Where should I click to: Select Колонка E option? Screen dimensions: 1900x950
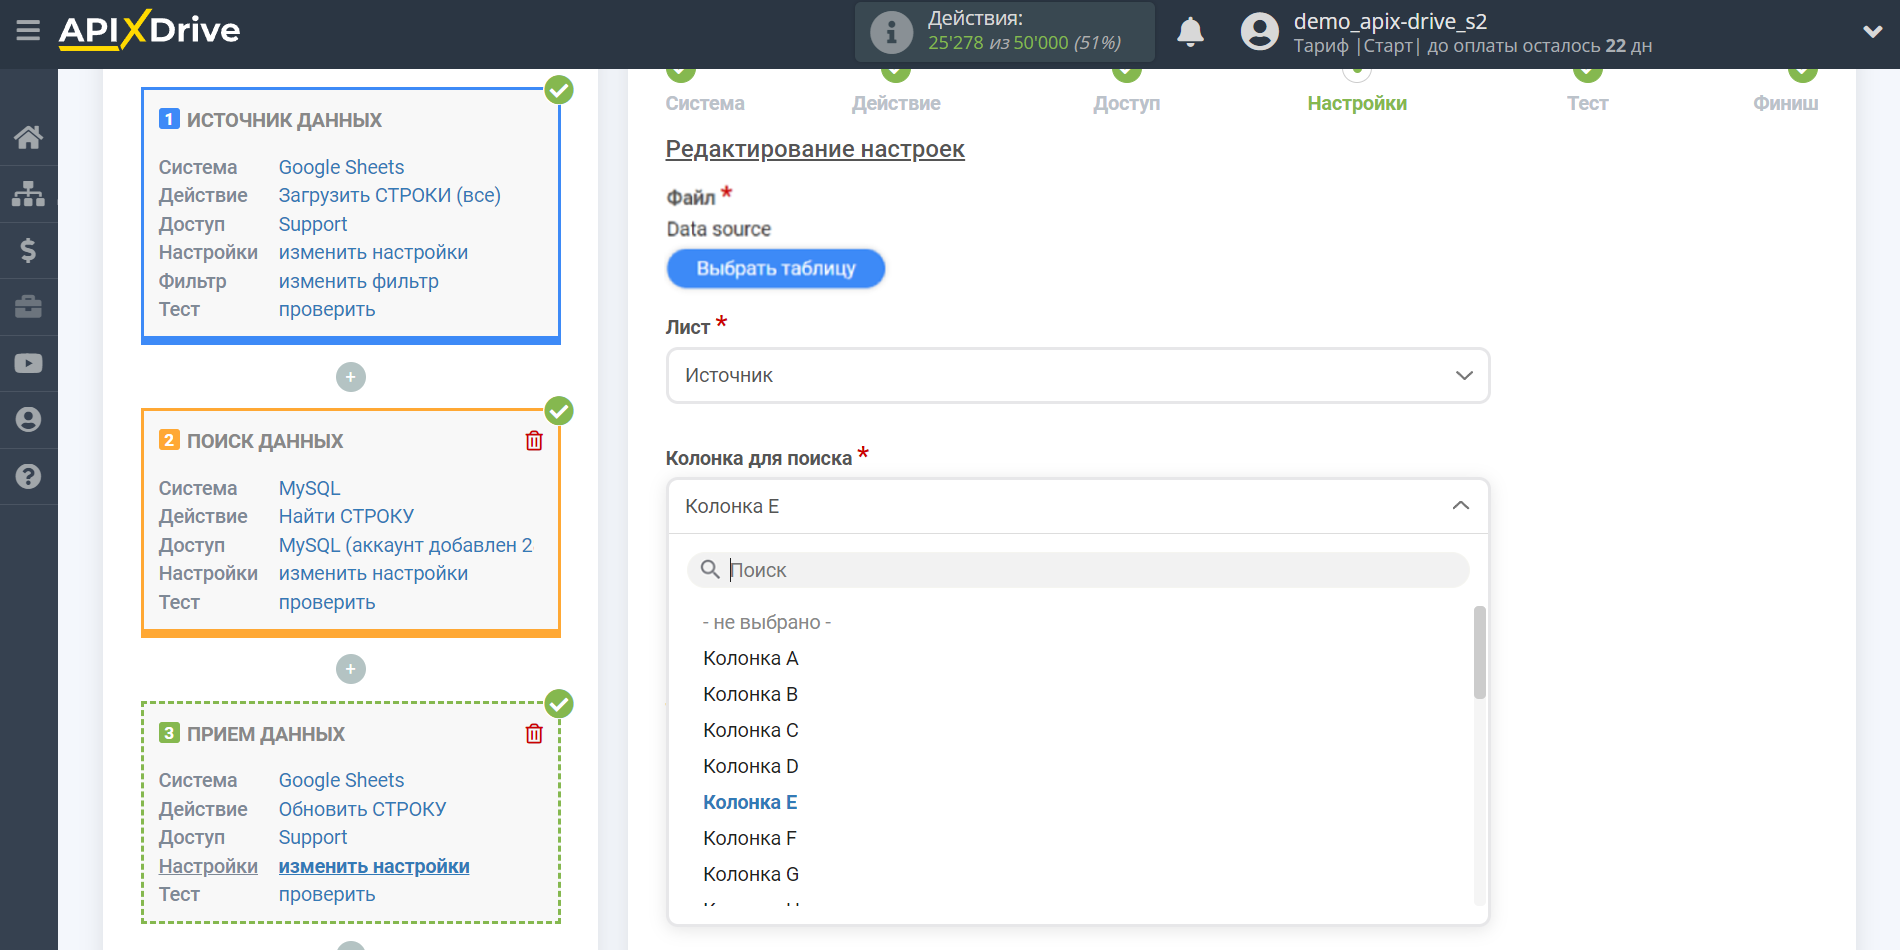[750, 802]
